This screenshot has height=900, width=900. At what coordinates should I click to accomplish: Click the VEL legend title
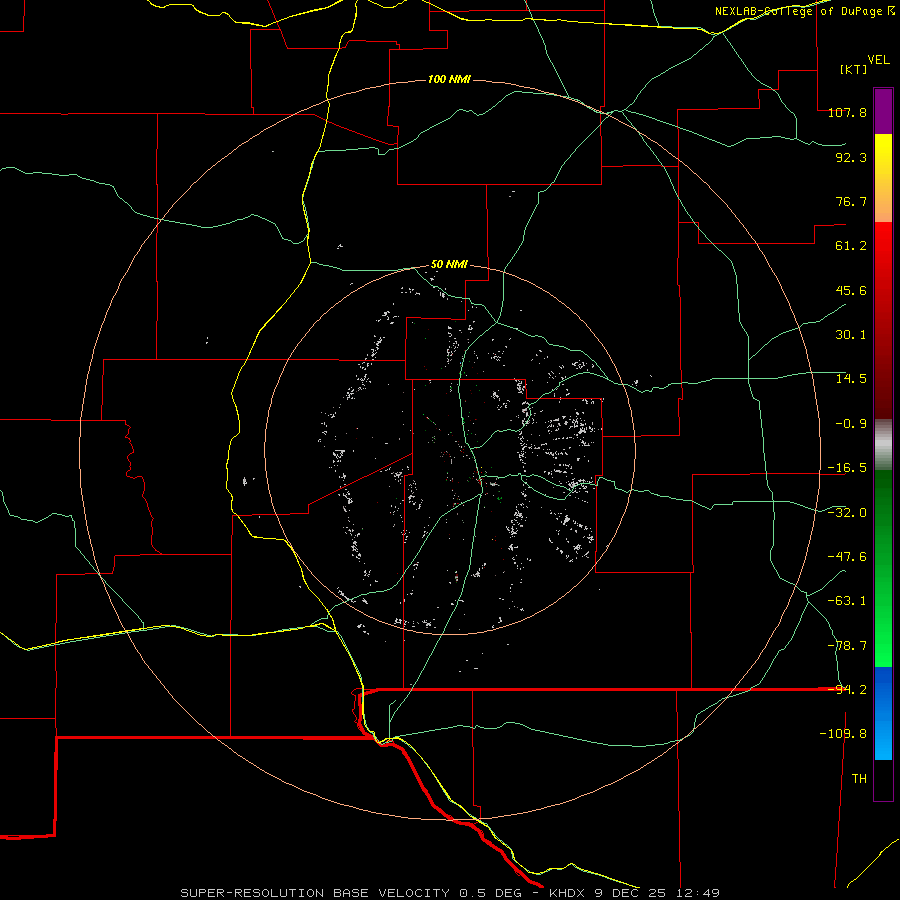coord(878,60)
